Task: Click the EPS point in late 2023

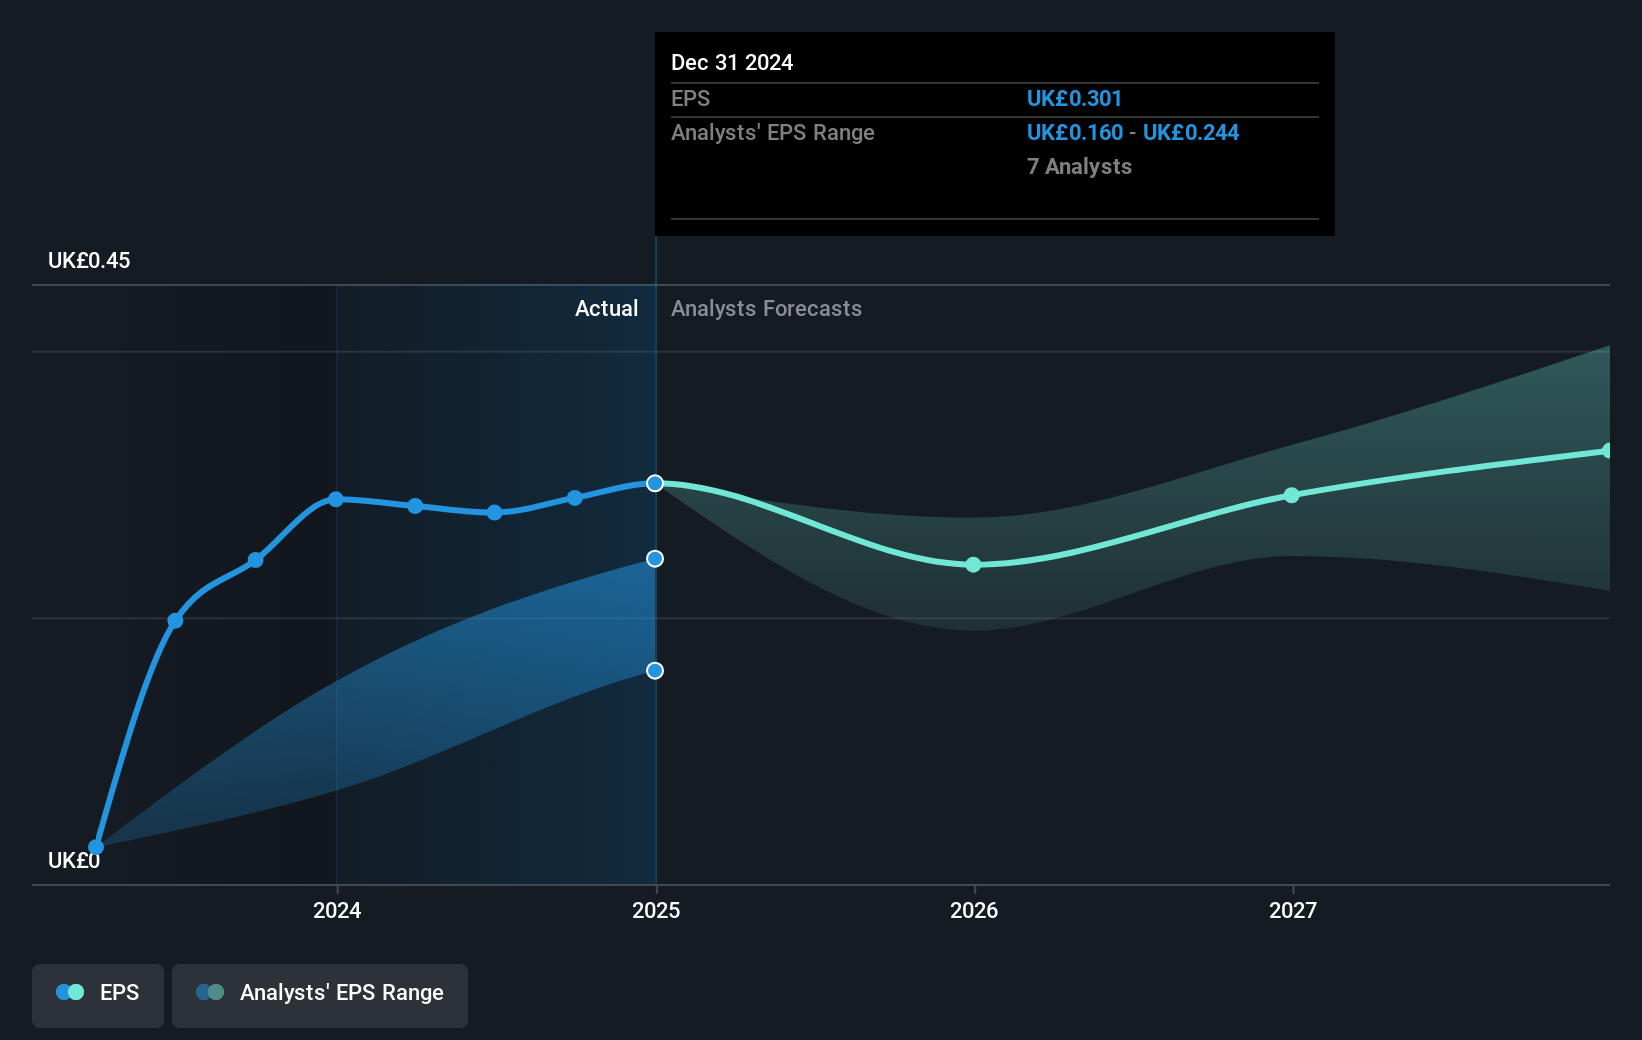Action: pyautogui.click(x=256, y=560)
